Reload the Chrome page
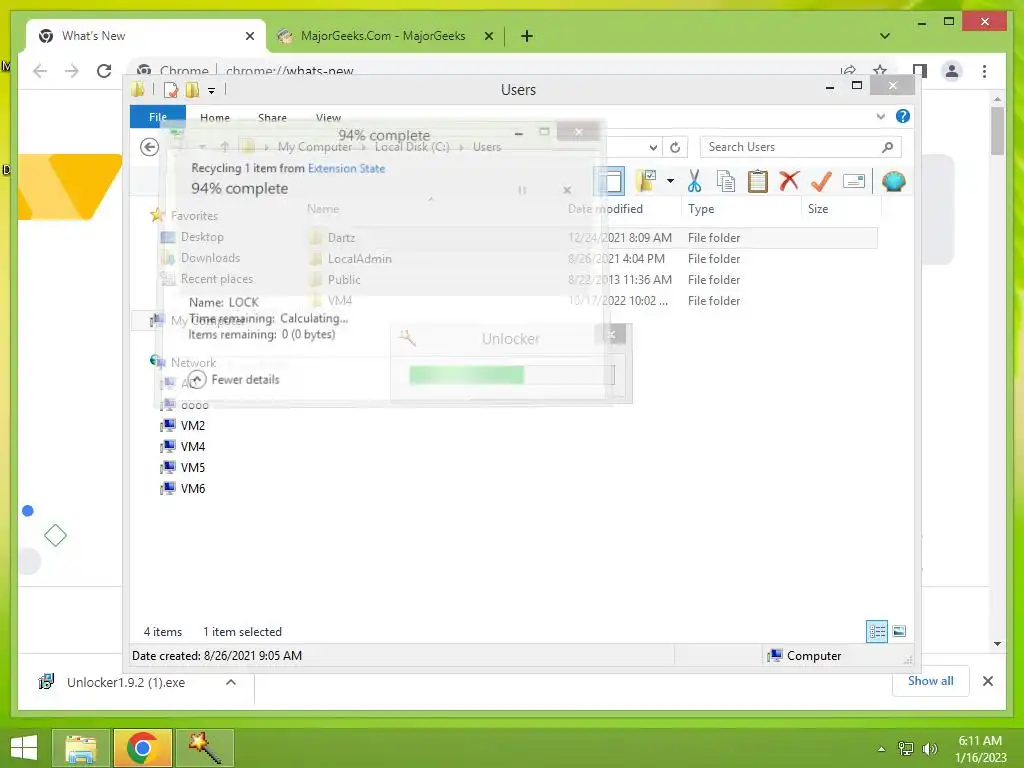 [104, 71]
